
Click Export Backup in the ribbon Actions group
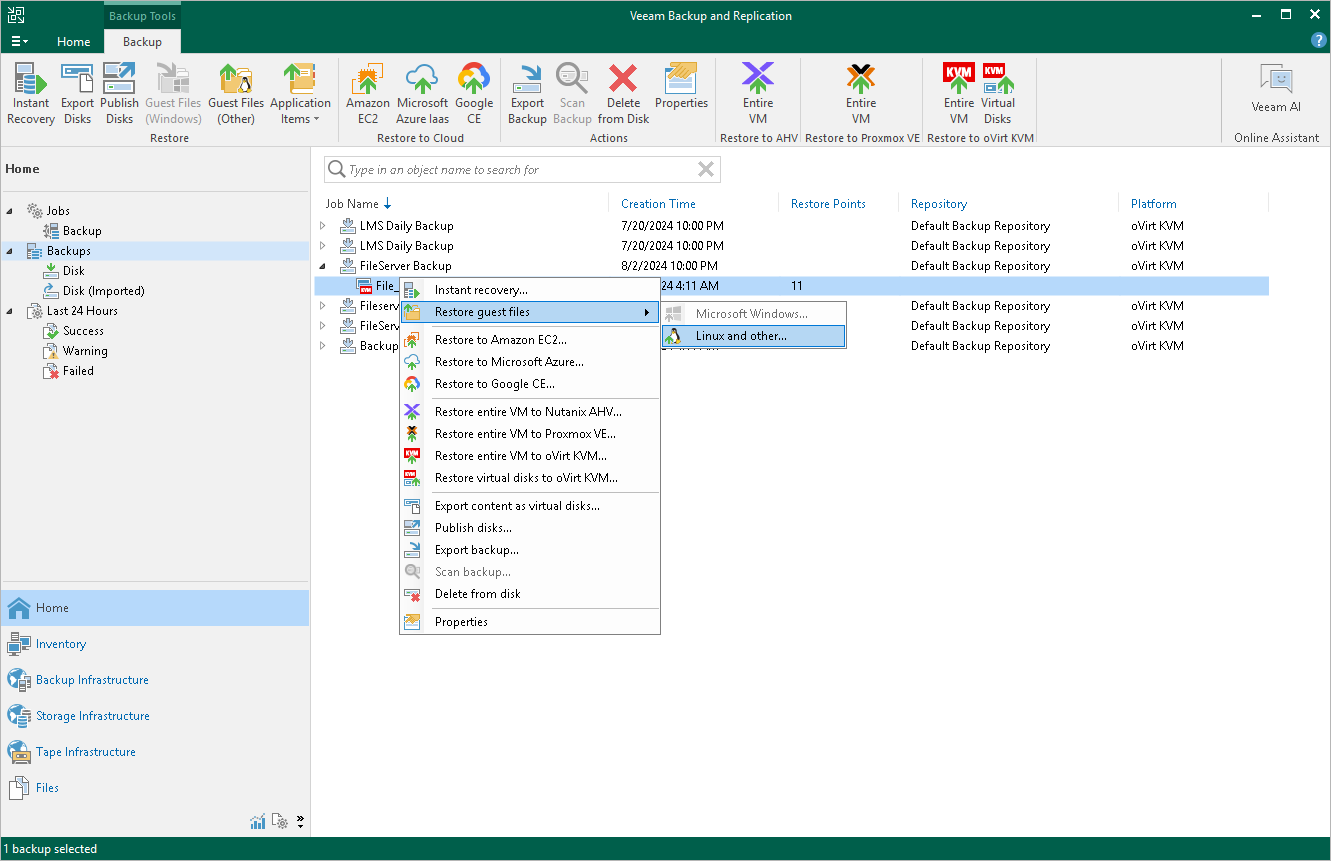[527, 94]
